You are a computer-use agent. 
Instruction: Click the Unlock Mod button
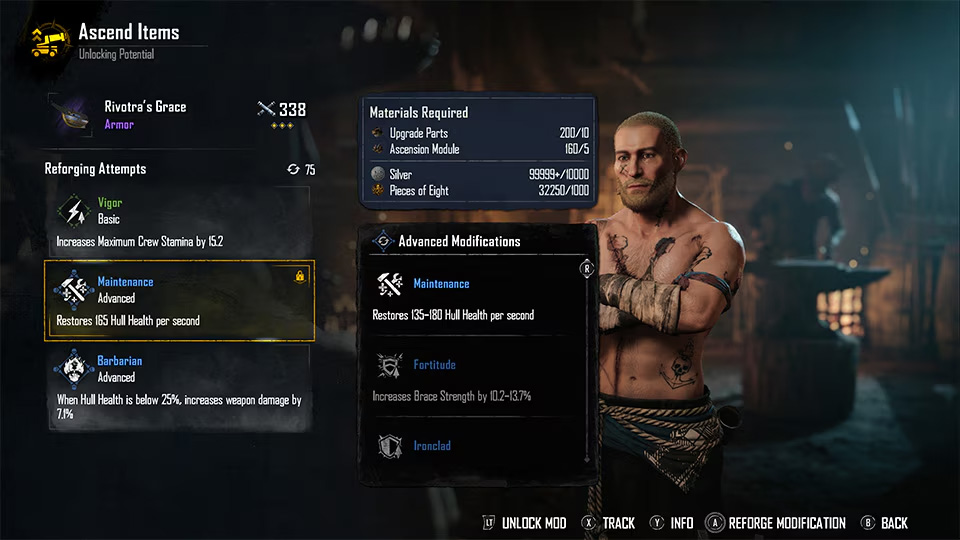point(525,523)
